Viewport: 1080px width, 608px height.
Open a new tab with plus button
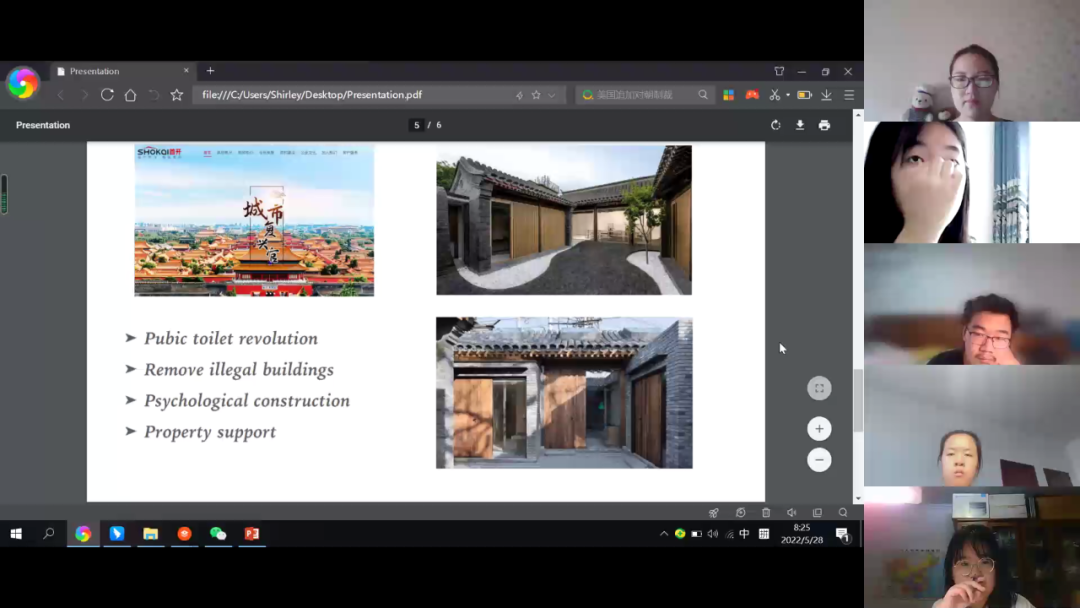tap(210, 71)
